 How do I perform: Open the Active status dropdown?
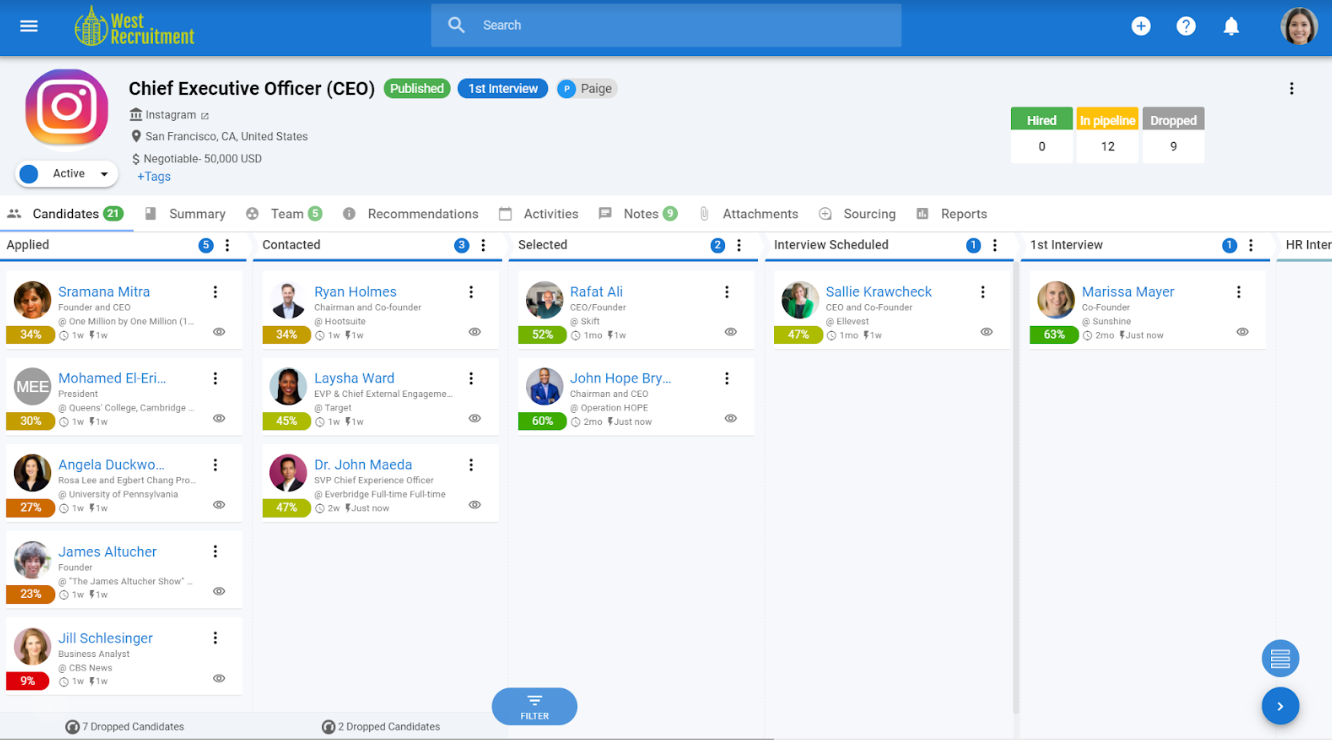pos(66,173)
